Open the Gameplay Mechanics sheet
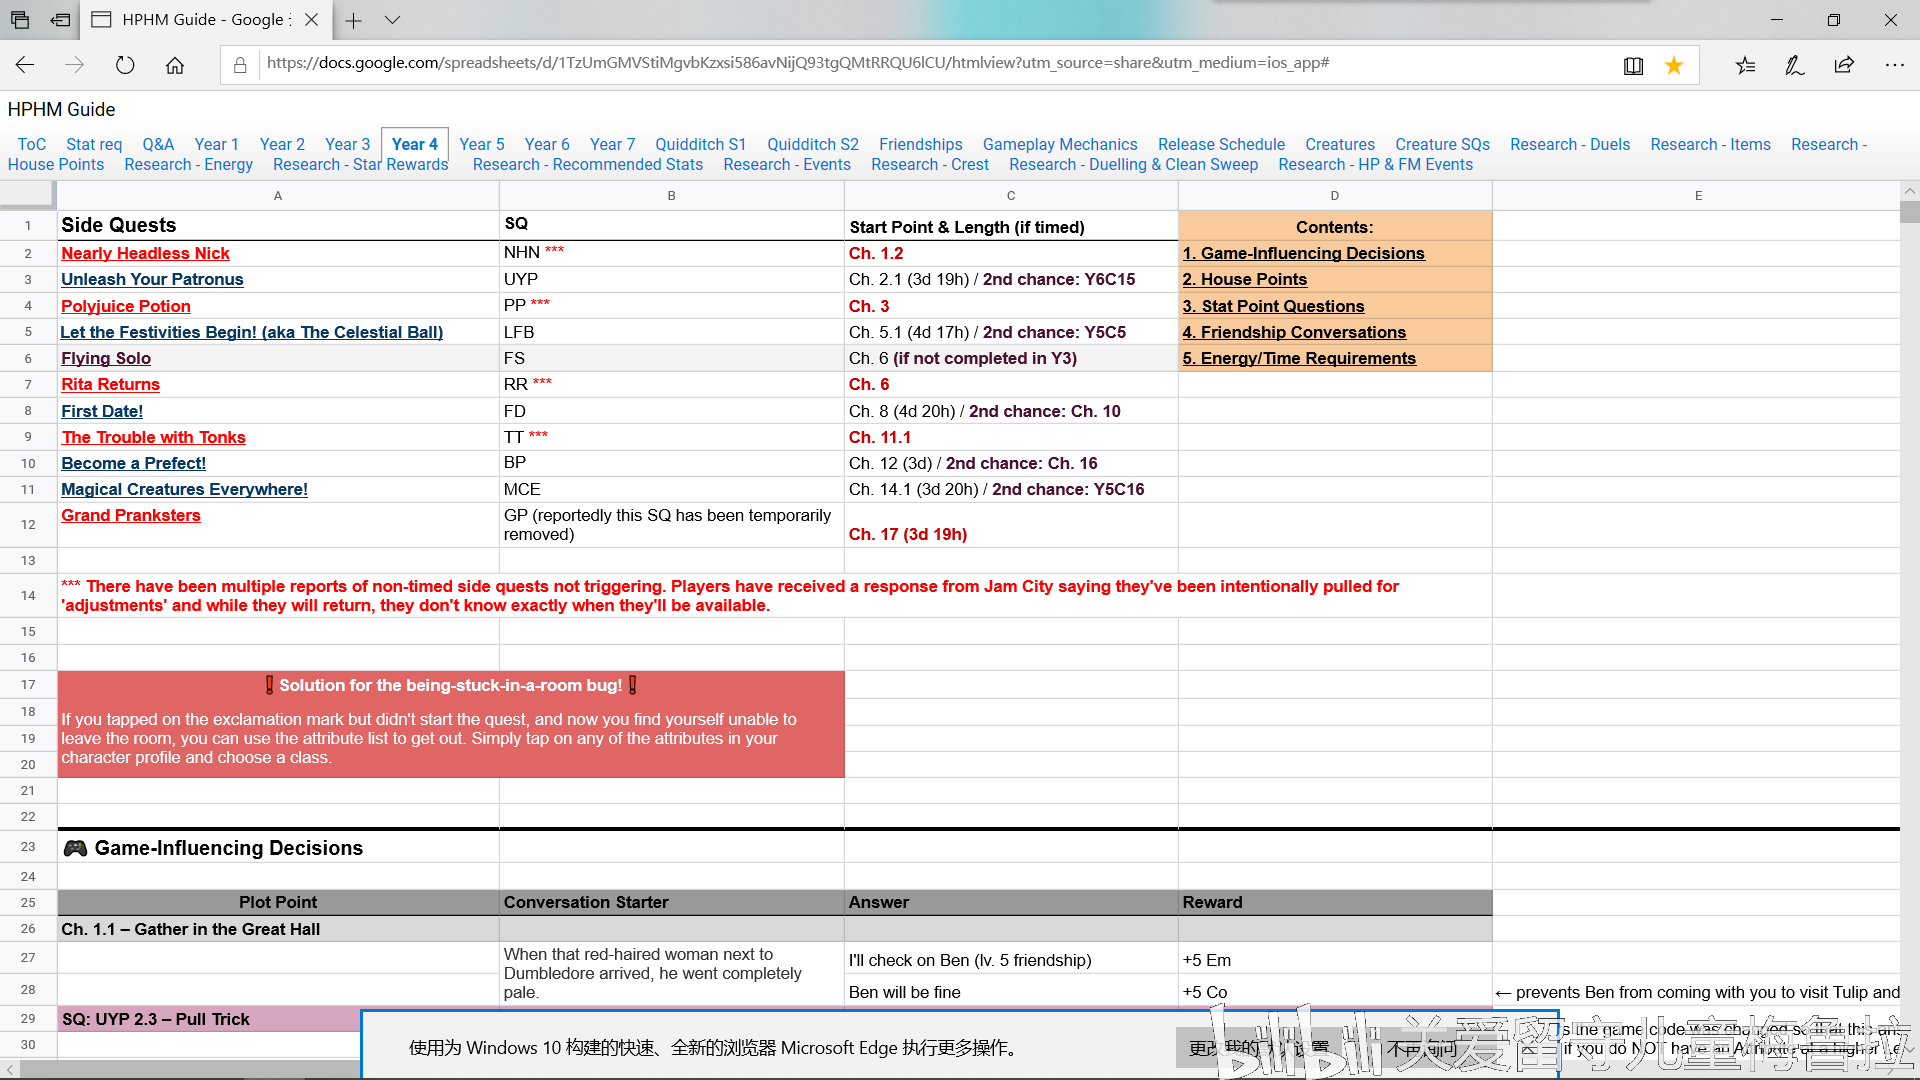The height and width of the screenshot is (1080, 1920). 1060,144
